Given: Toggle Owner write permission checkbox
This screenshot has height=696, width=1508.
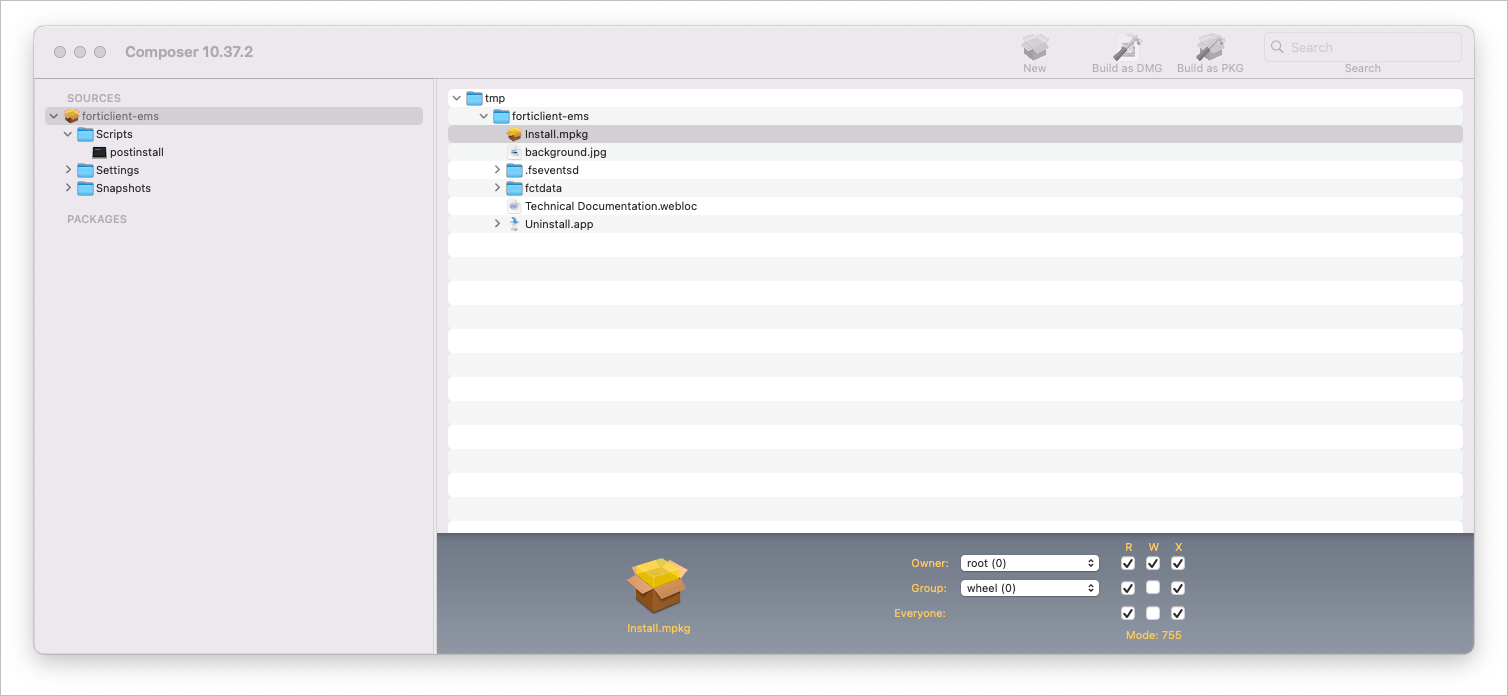Looking at the screenshot, I should (1153, 563).
